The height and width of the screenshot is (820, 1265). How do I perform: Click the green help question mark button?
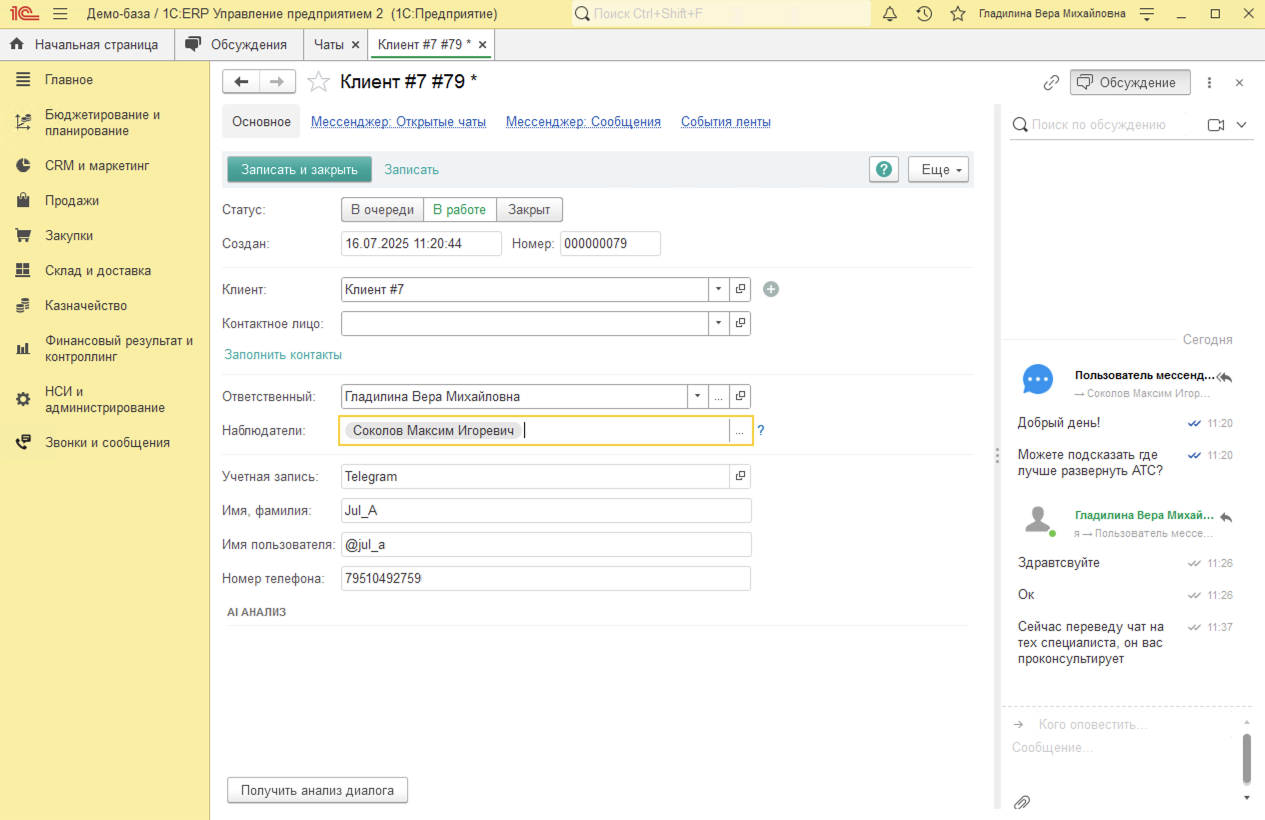point(883,170)
